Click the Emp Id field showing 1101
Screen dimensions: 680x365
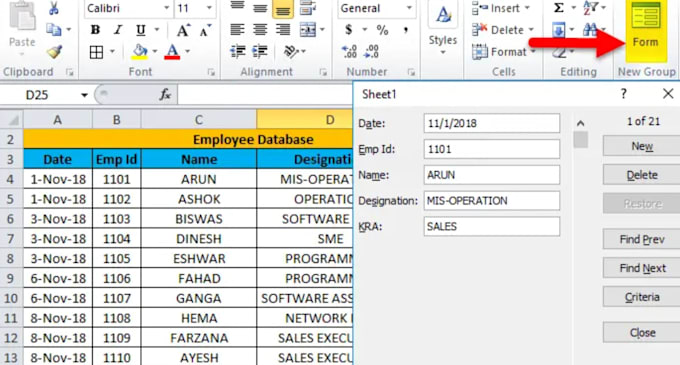[492, 149]
